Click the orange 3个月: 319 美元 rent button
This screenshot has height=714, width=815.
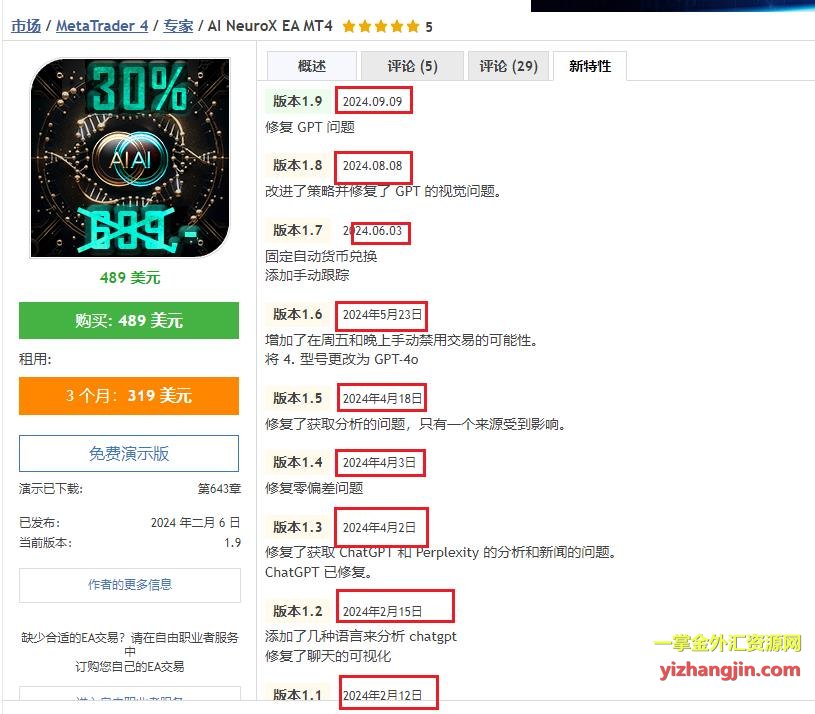pyautogui.click(x=129, y=396)
